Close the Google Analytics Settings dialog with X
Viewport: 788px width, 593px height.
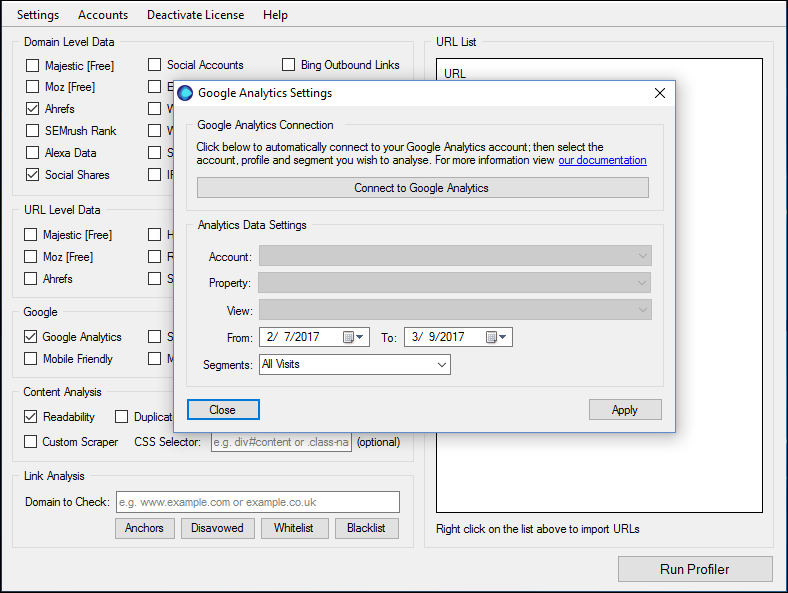coord(659,93)
